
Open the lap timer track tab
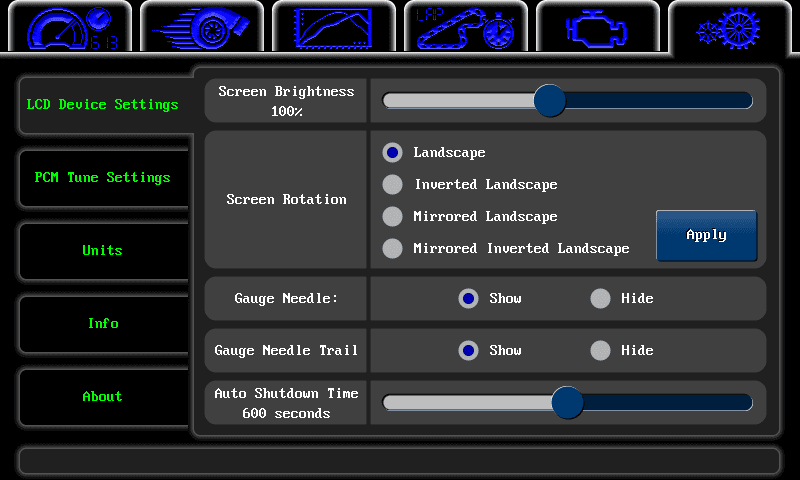coord(466,27)
